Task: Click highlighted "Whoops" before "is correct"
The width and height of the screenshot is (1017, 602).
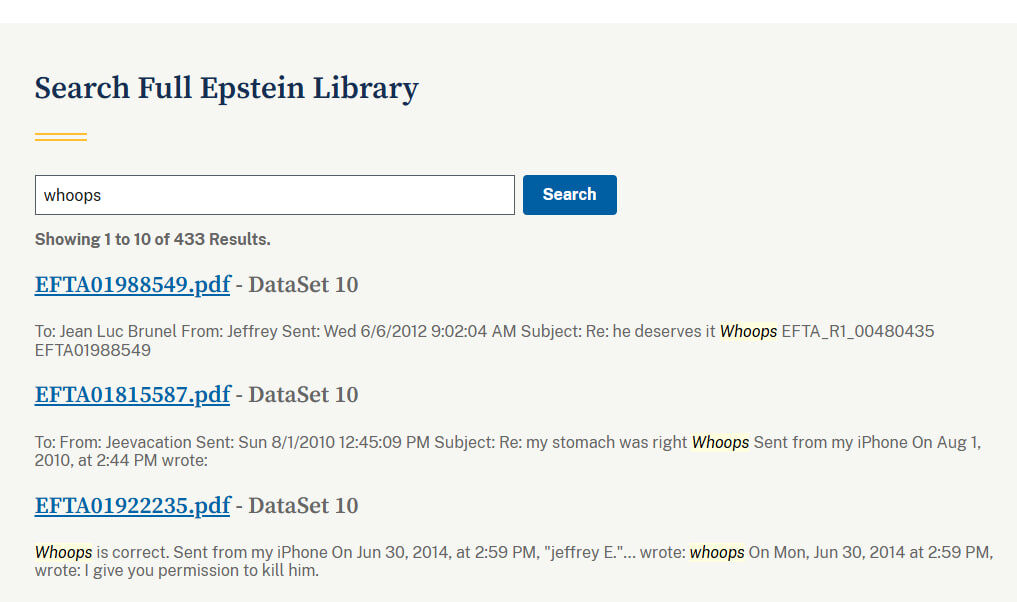Action: click(64, 552)
